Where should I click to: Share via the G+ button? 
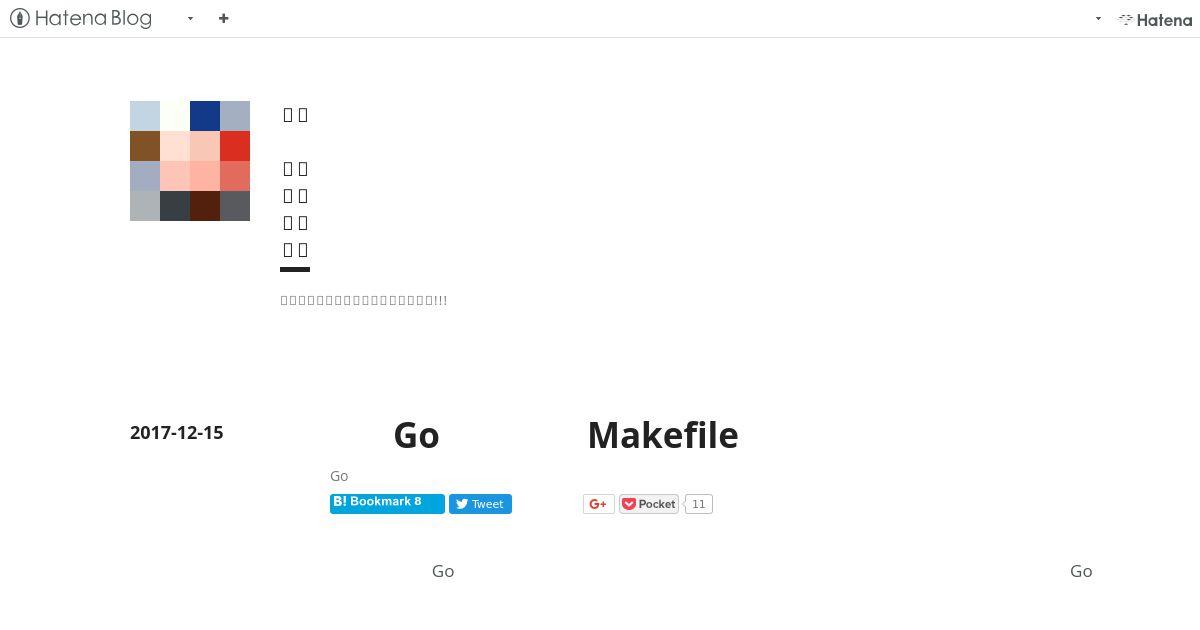599,504
